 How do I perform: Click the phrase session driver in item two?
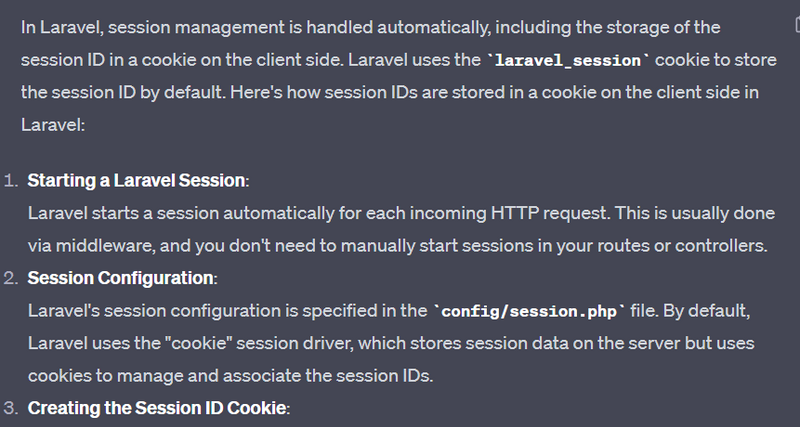pos(293,343)
